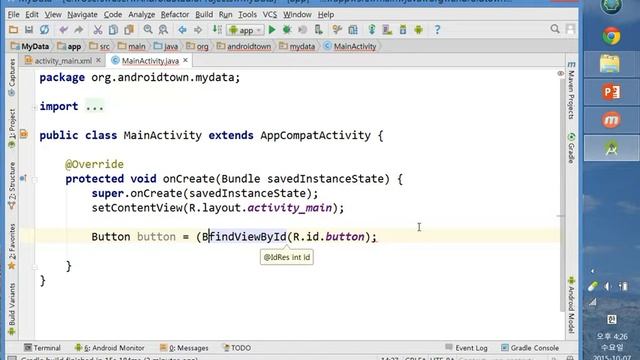Navigate Back with the blue left arrow
This screenshot has height=360, width=640.
(182, 30)
